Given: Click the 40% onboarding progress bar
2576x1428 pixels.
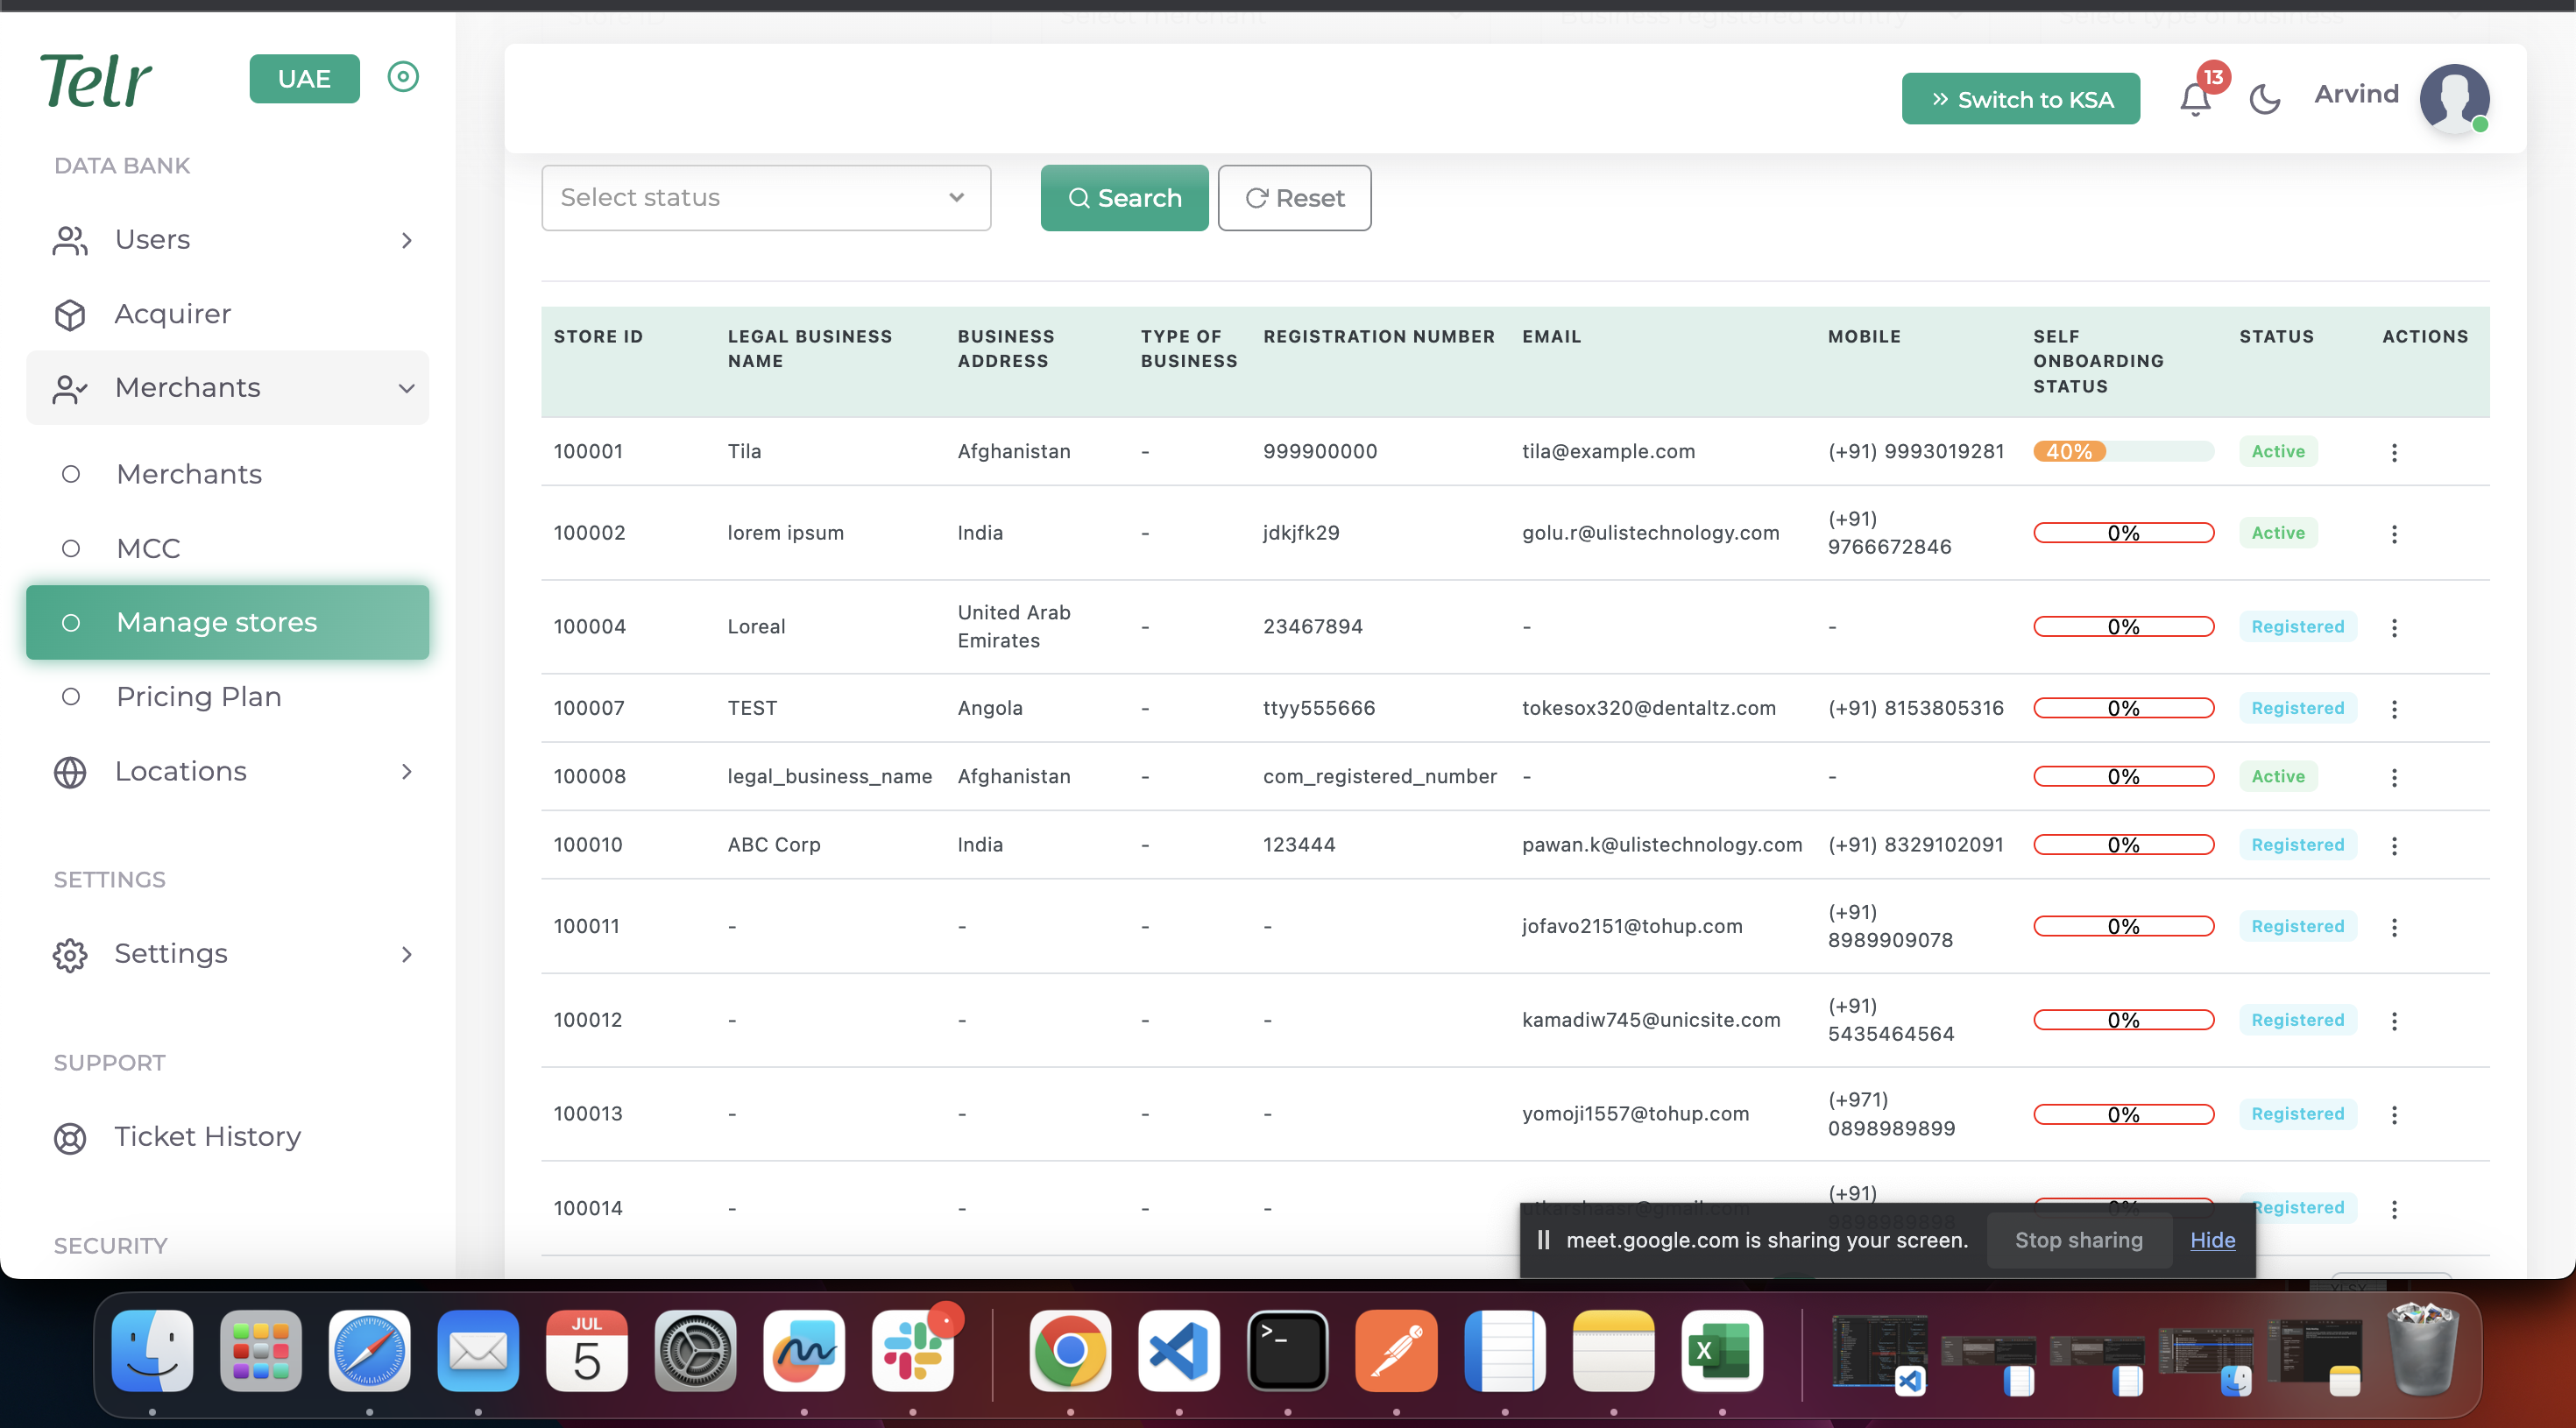Looking at the screenshot, I should 2122,452.
